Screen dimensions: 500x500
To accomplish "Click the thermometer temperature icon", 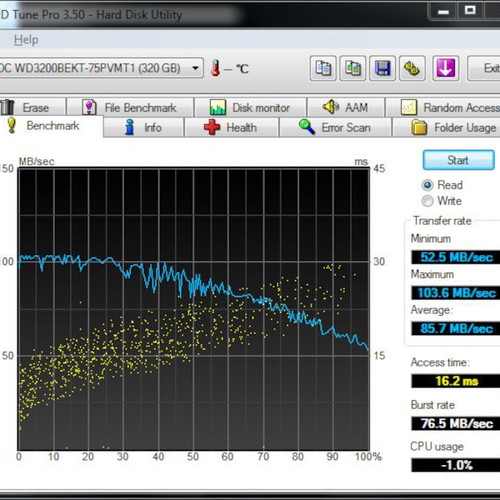I will (216, 68).
